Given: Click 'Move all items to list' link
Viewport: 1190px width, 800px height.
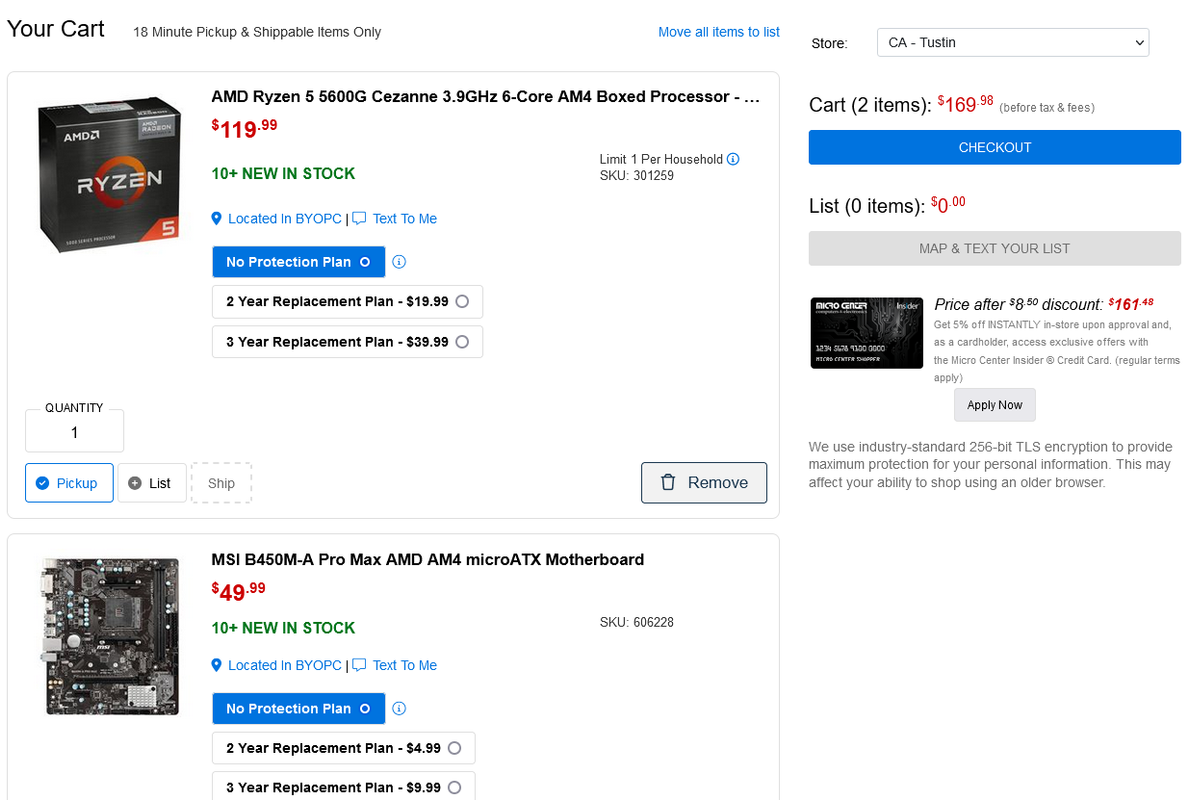Looking at the screenshot, I should click(718, 32).
